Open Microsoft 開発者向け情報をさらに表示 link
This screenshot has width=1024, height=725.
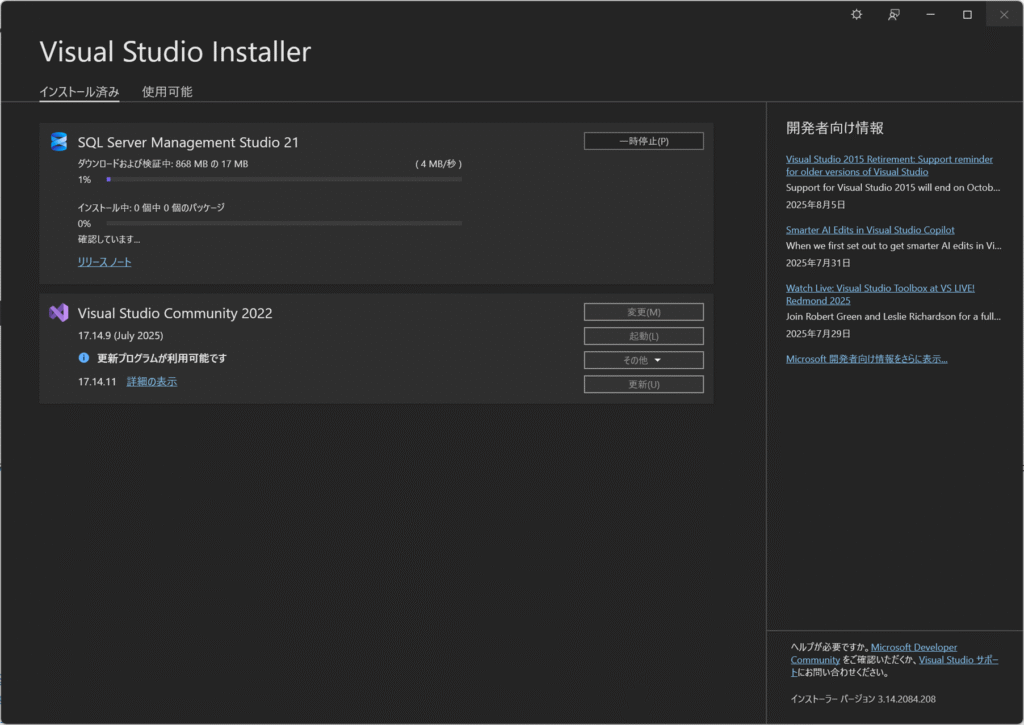pyautogui.click(x=867, y=359)
